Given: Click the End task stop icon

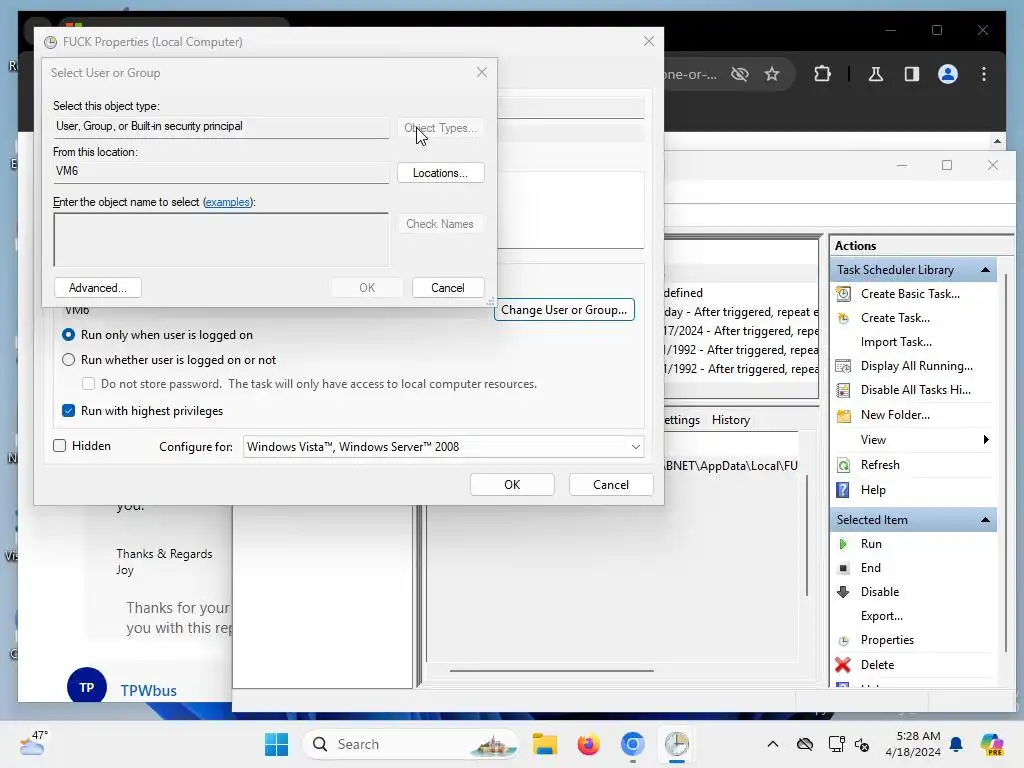Looking at the screenshot, I should coord(843,568).
